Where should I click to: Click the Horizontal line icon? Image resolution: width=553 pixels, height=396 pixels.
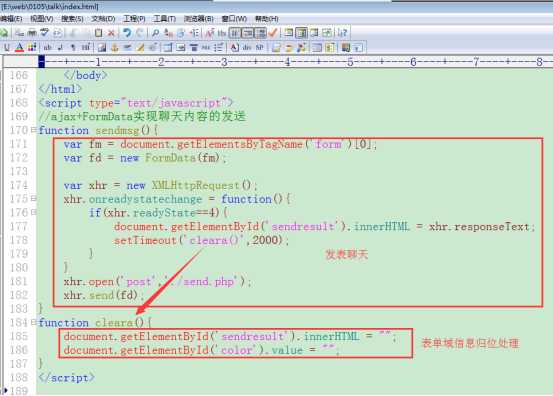click(128, 47)
